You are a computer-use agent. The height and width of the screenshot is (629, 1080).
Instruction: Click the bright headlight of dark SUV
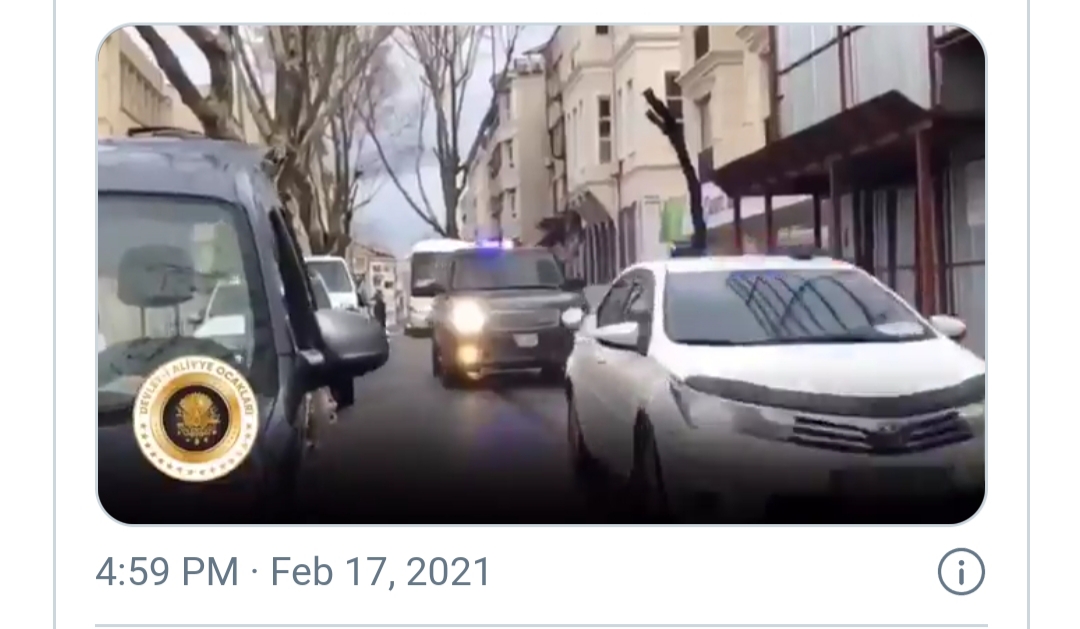click(x=468, y=316)
